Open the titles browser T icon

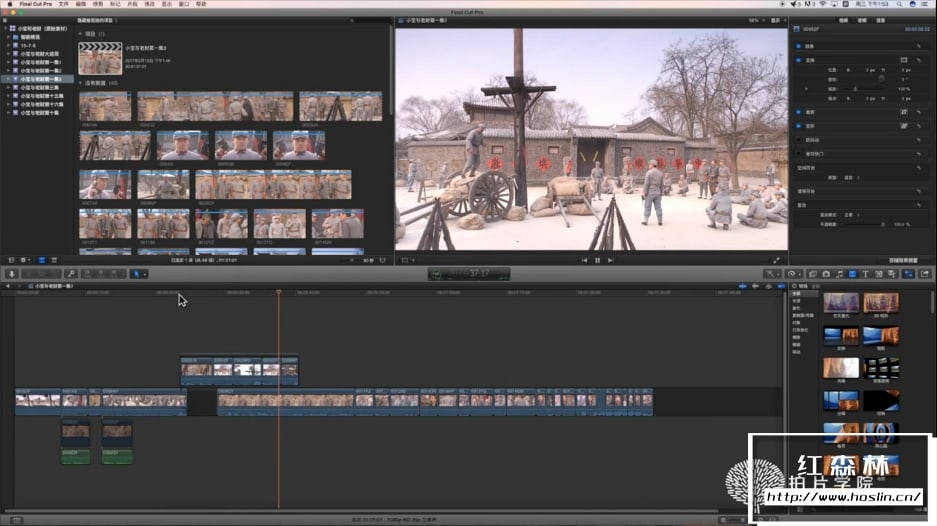coord(865,274)
